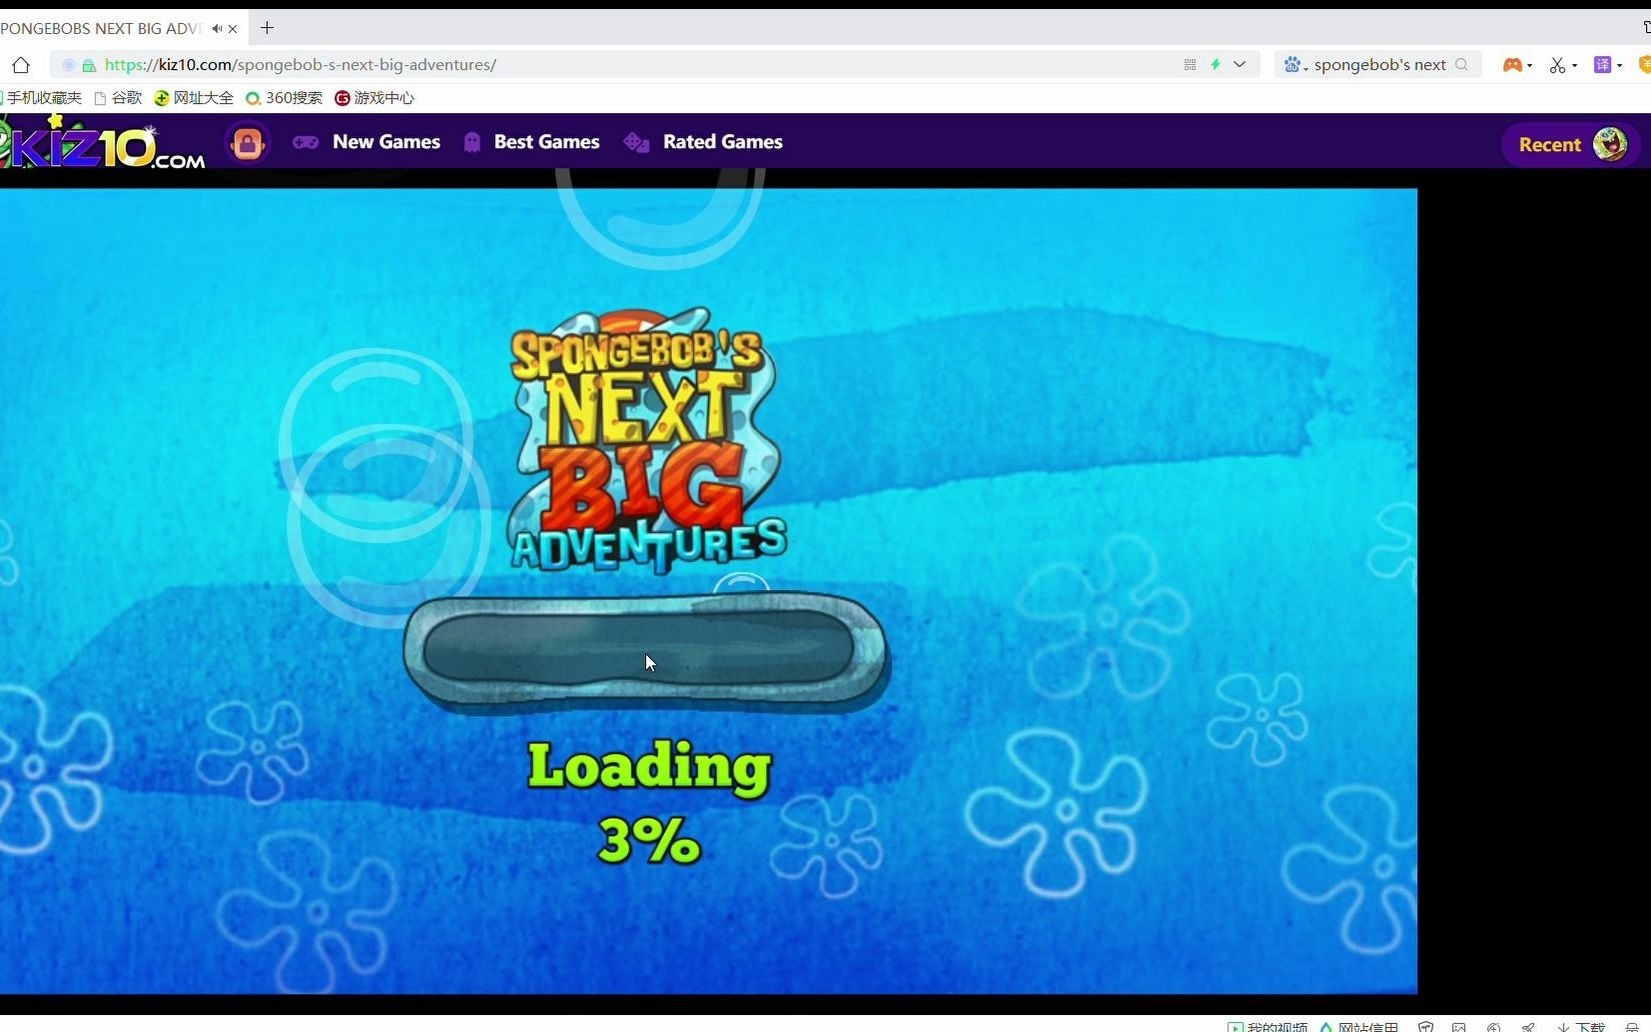Go to the browser home page icon
The width and height of the screenshot is (1651, 1032).
(21, 65)
